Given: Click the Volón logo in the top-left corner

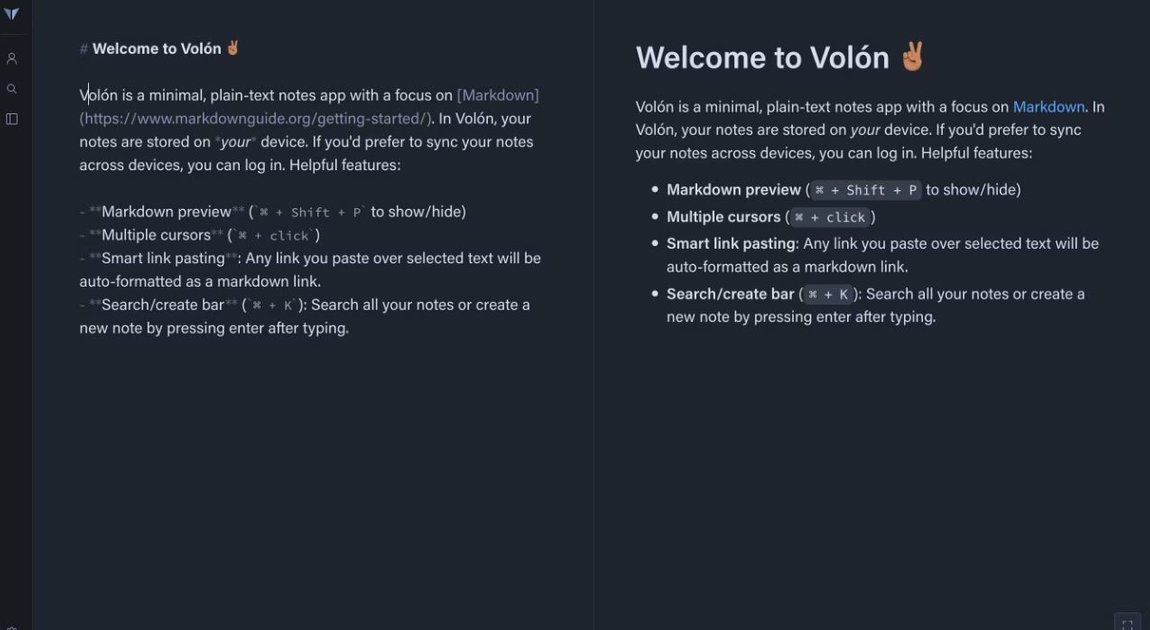Looking at the screenshot, I should coord(12,13).
